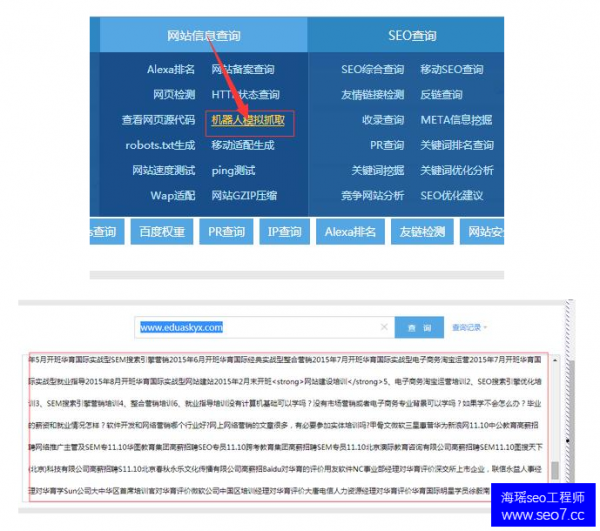Switch to the 网站信息查询 tab
The height and width of the screenshot is (531, 600).
click(x=204, y=36)
